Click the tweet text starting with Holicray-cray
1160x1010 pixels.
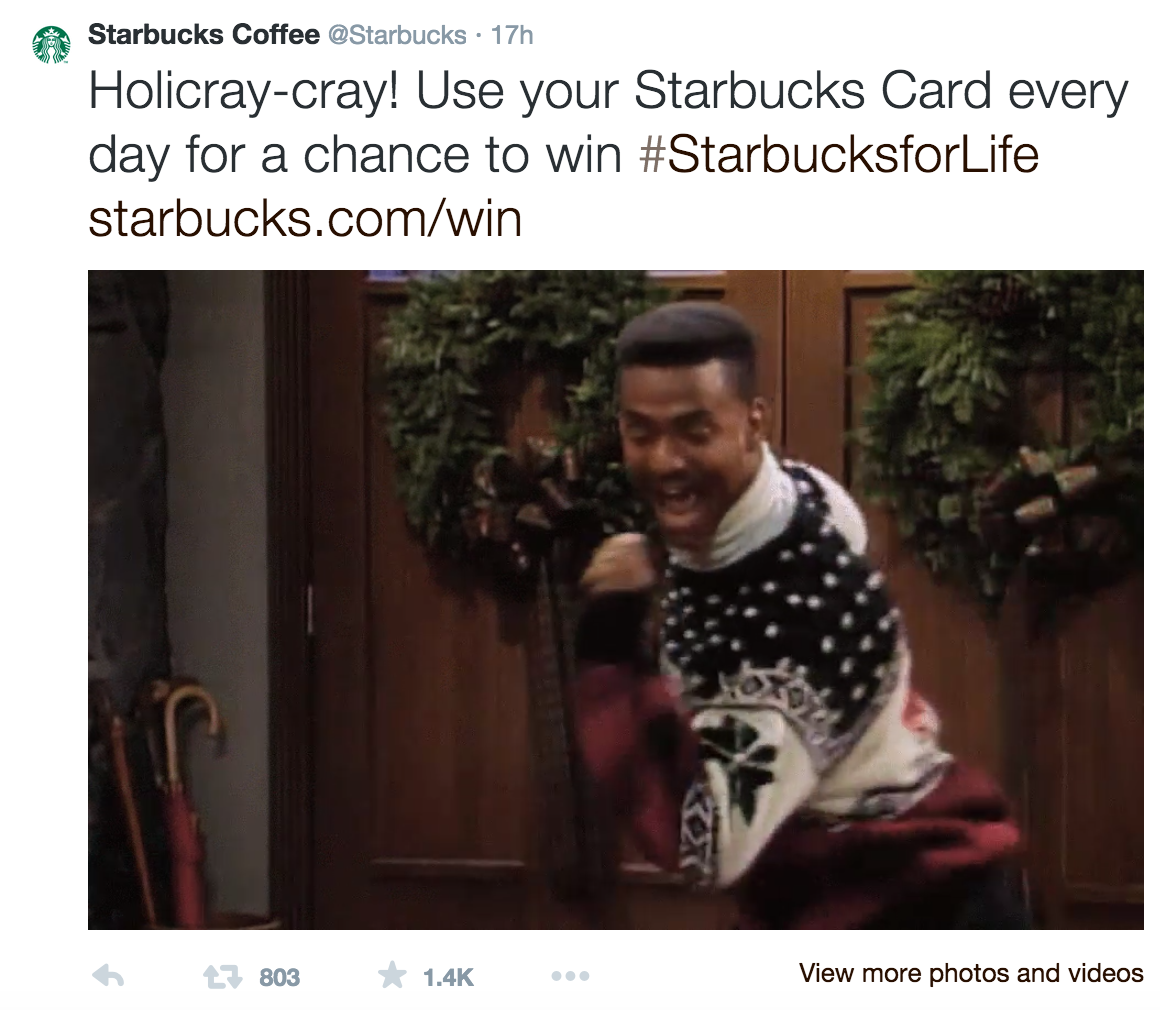[608, 154]
